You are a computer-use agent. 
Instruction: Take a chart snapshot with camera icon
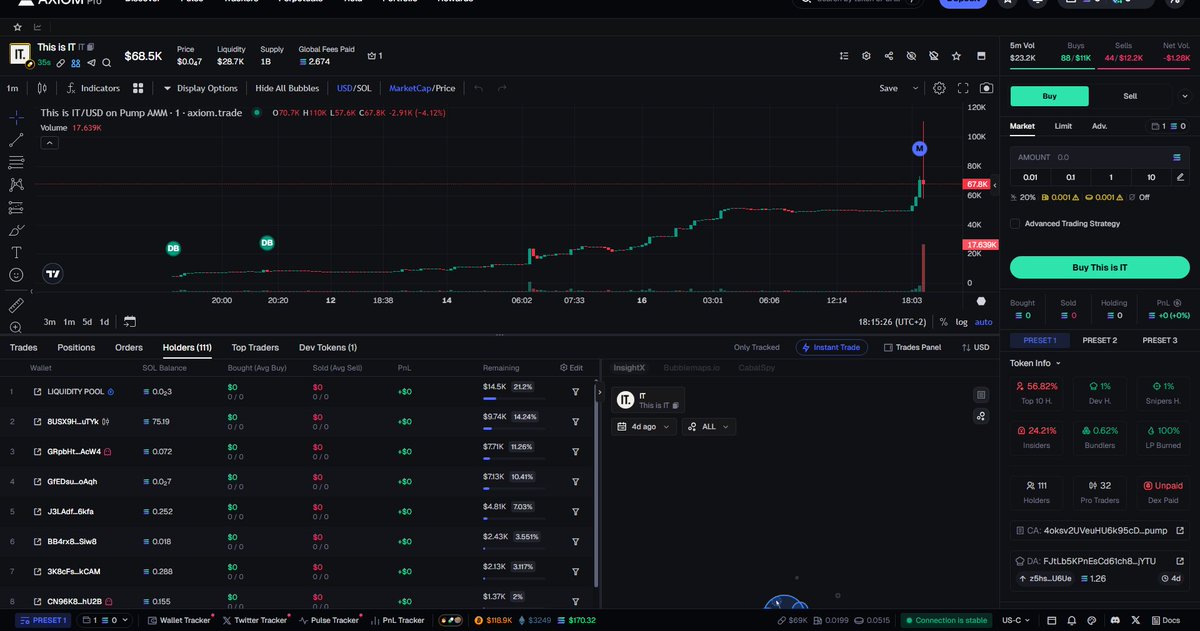[x=987, y=88]
